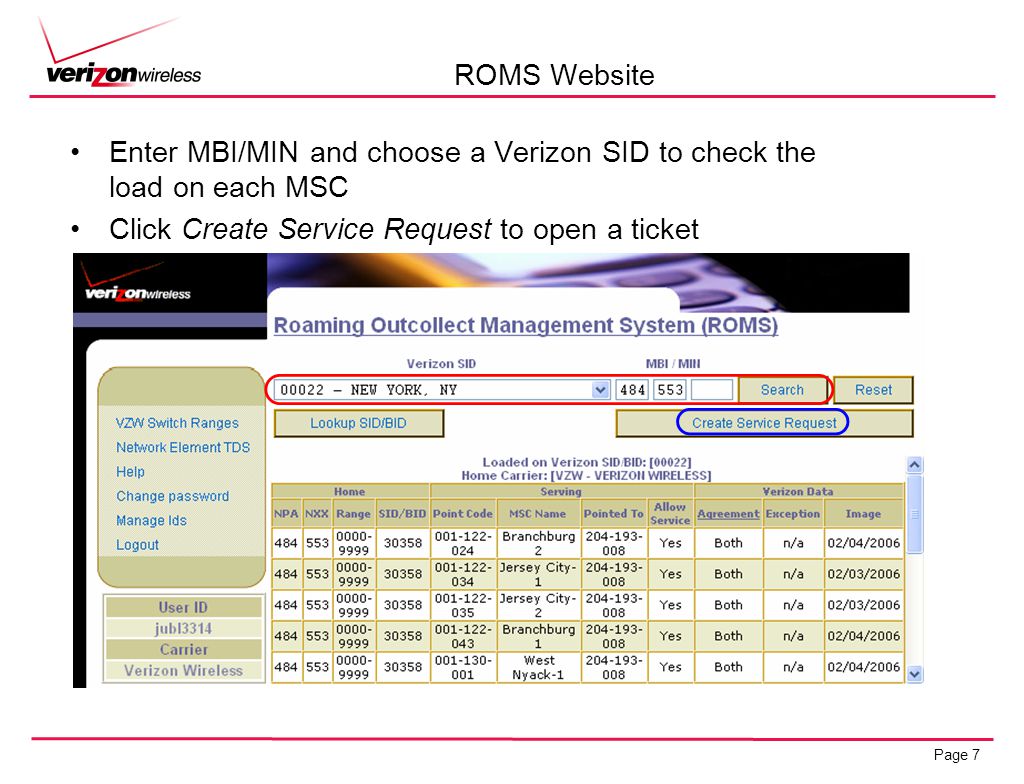Image resolution: width=1024 pixels, height=784 pixels.
Task: Click MSC name Jersey City-2 cell
Action: coord(538,606)
